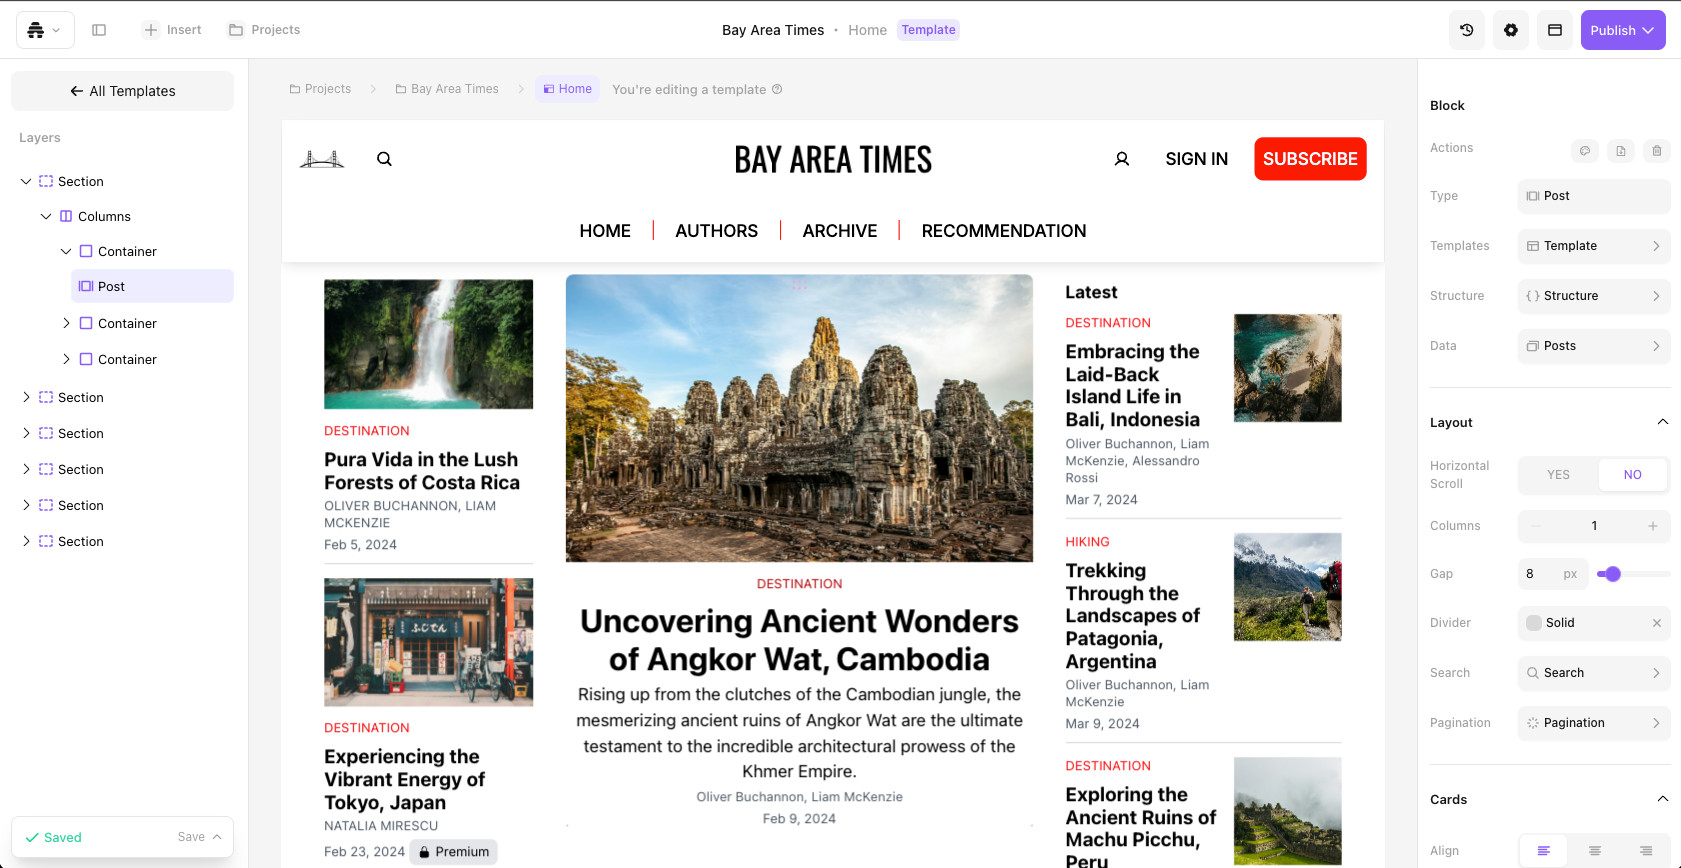The width and height of the screenshot is (1681, 868).
Task: Open the Pagination settings row
Action: coord(1594,723)
